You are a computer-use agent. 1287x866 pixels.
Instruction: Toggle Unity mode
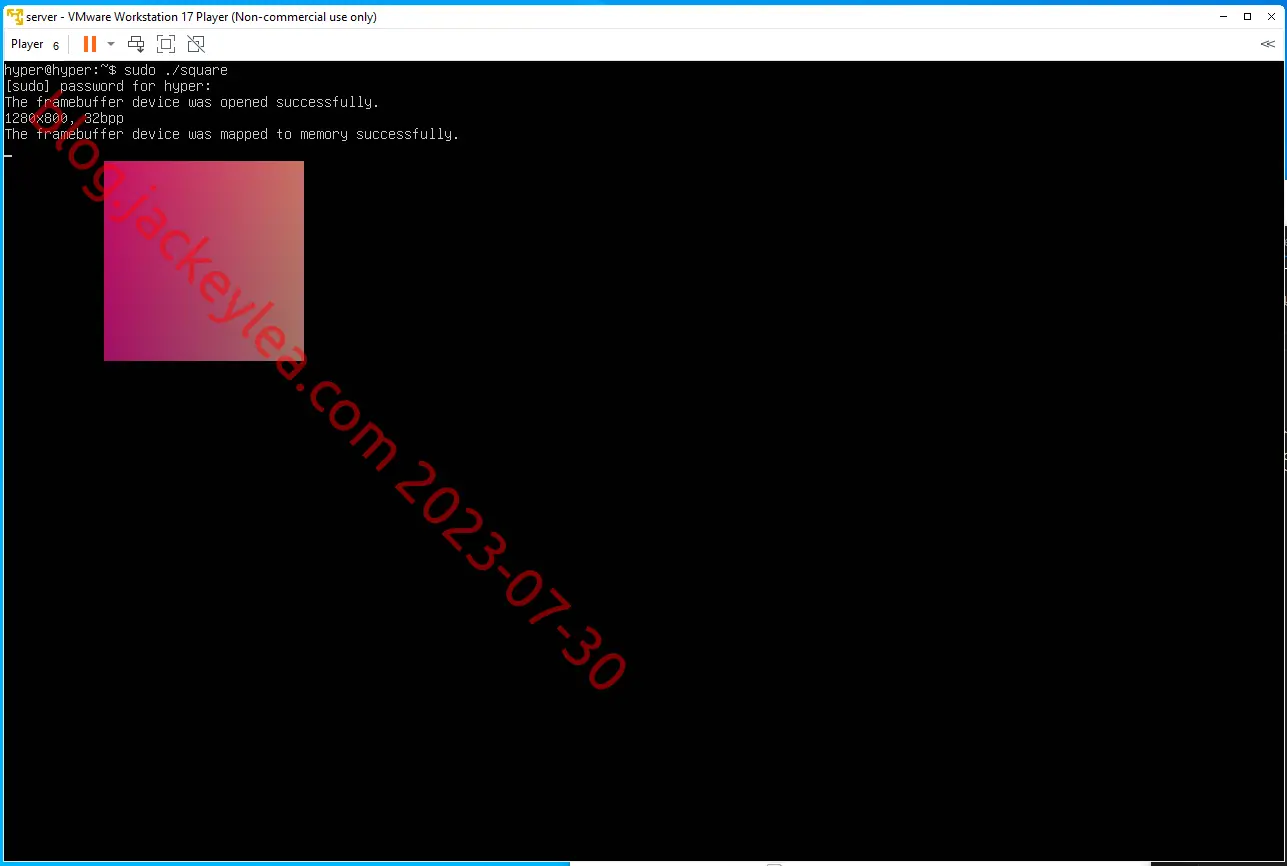[196, 44]
